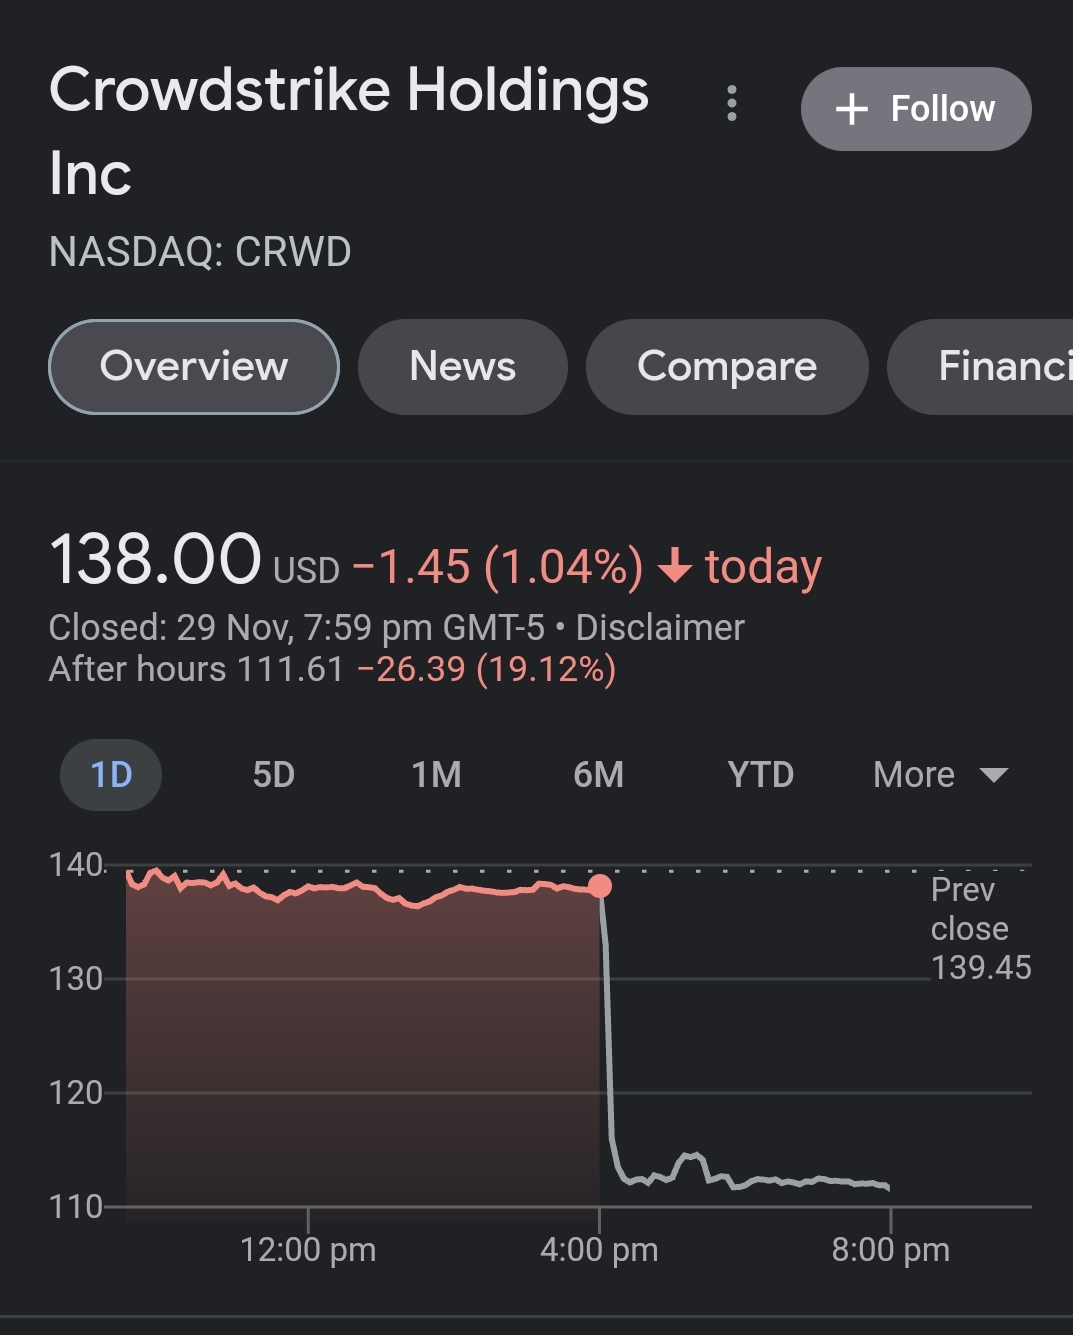The width and height of the screenshot is (1073, 1335).
Task: Switch chart to 5D range
Action: pyautogui.click(x=274, y=775)
